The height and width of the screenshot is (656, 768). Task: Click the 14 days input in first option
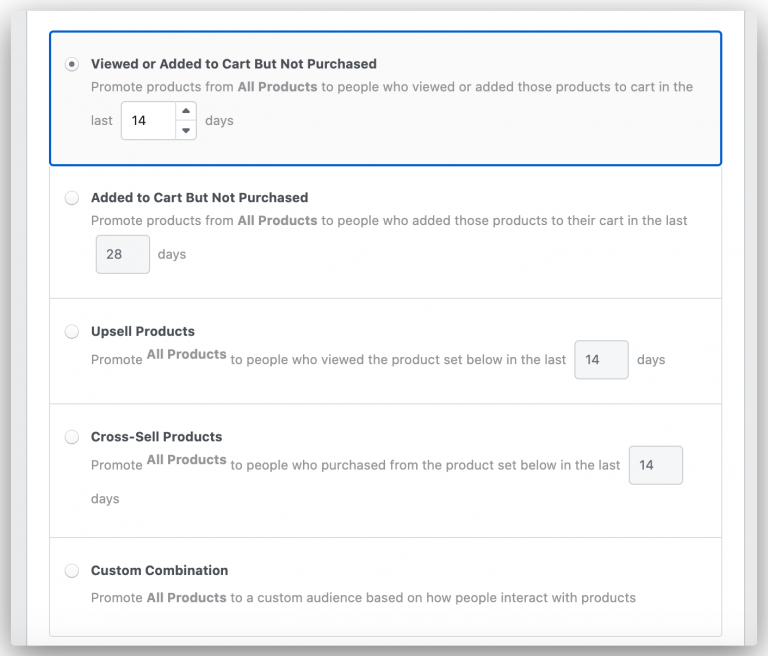tap(148, 121)
